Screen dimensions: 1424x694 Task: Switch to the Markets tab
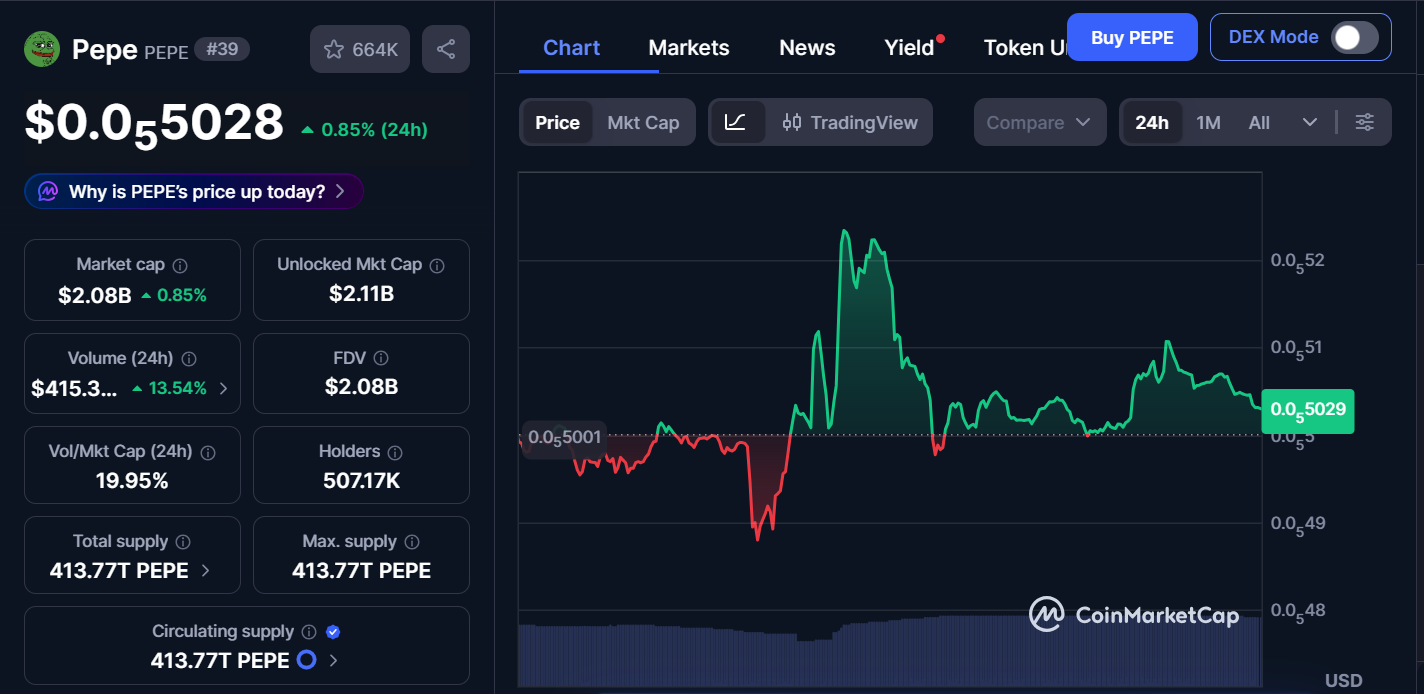[x=688, y=47]
